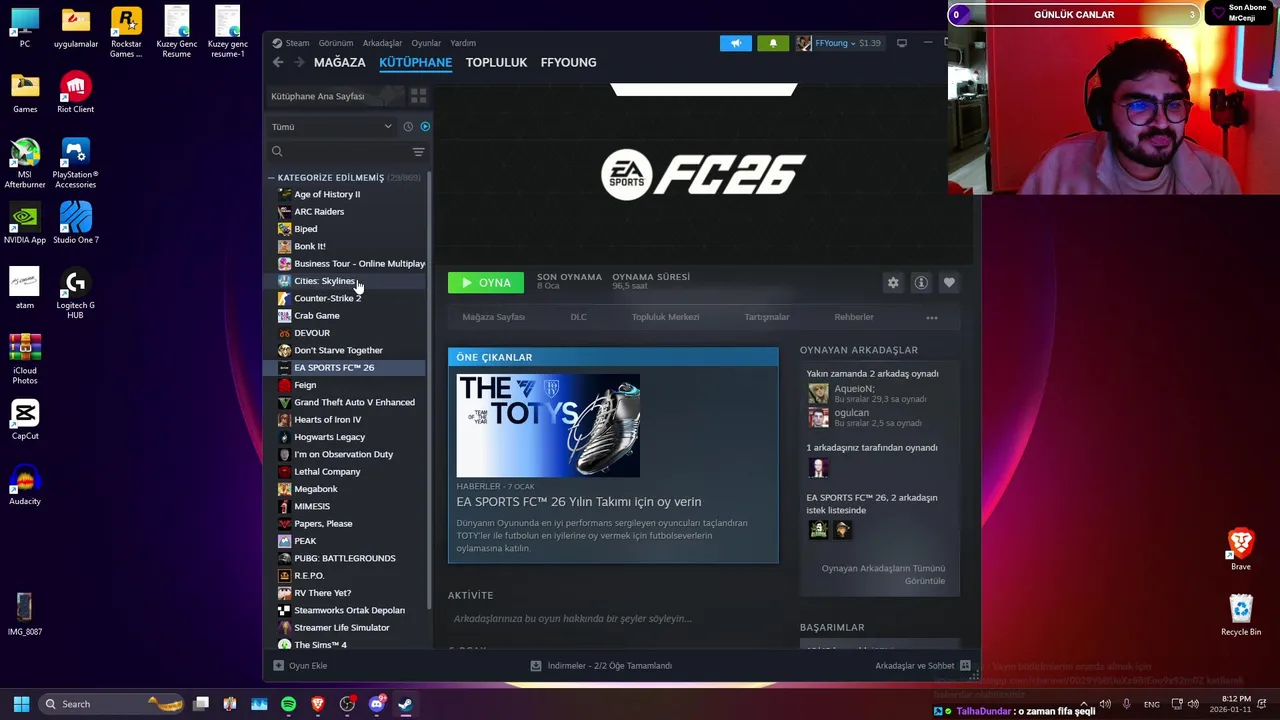Open the MSI Afterburner desktop icon
Screen dimensions: 1280x720
[25, 163]
